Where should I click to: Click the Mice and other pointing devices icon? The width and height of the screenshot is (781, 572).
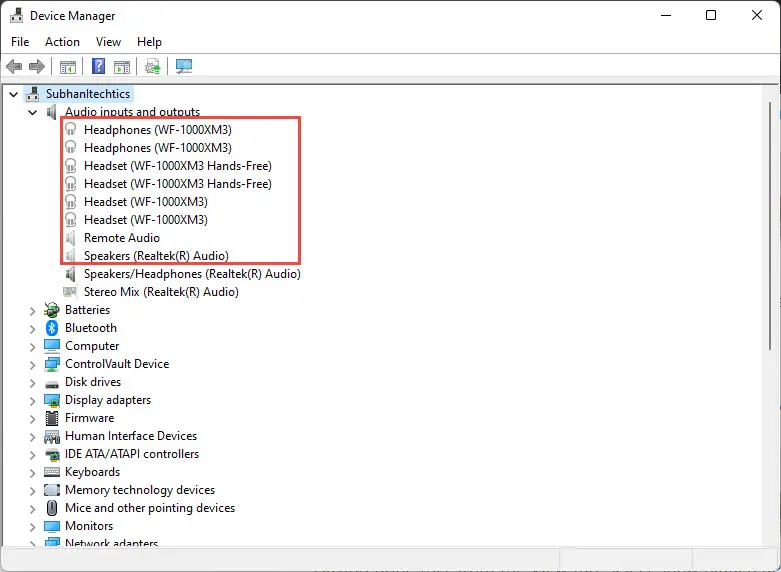[x=52, y=508]
